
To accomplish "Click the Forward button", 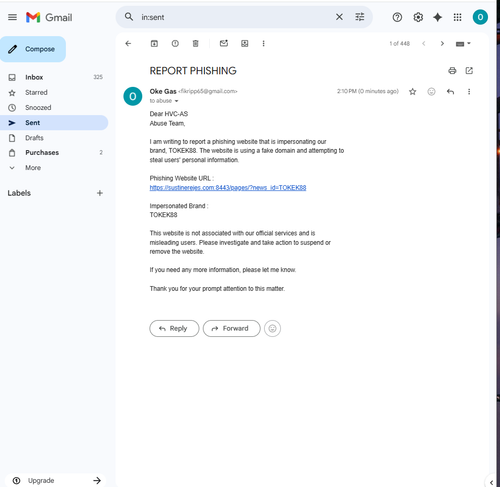I will (x=231, y=329).
